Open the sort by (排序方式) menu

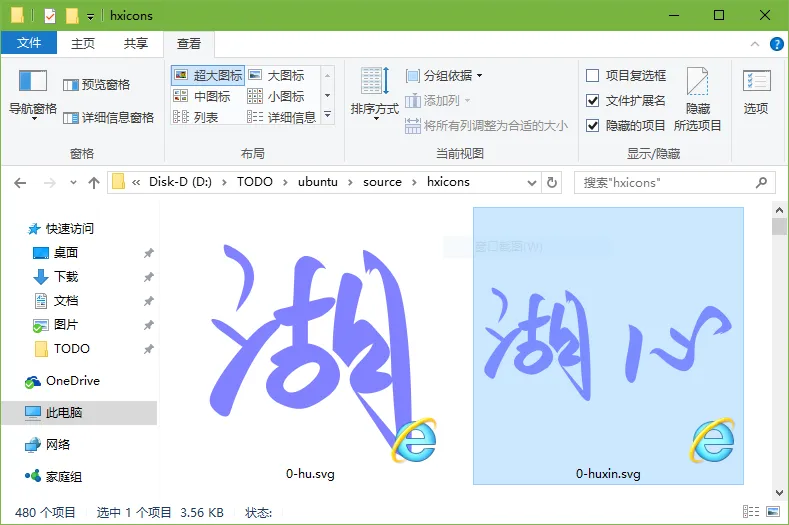tap(375, 94)
